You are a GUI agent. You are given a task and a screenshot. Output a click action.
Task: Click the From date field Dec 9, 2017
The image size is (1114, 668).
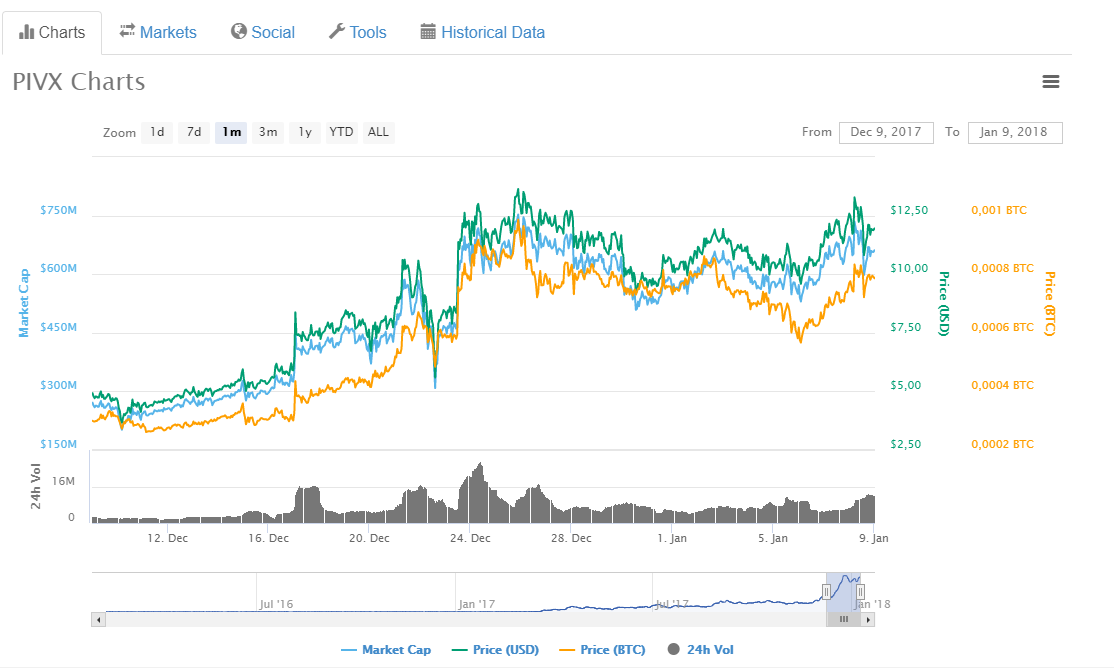886,132
